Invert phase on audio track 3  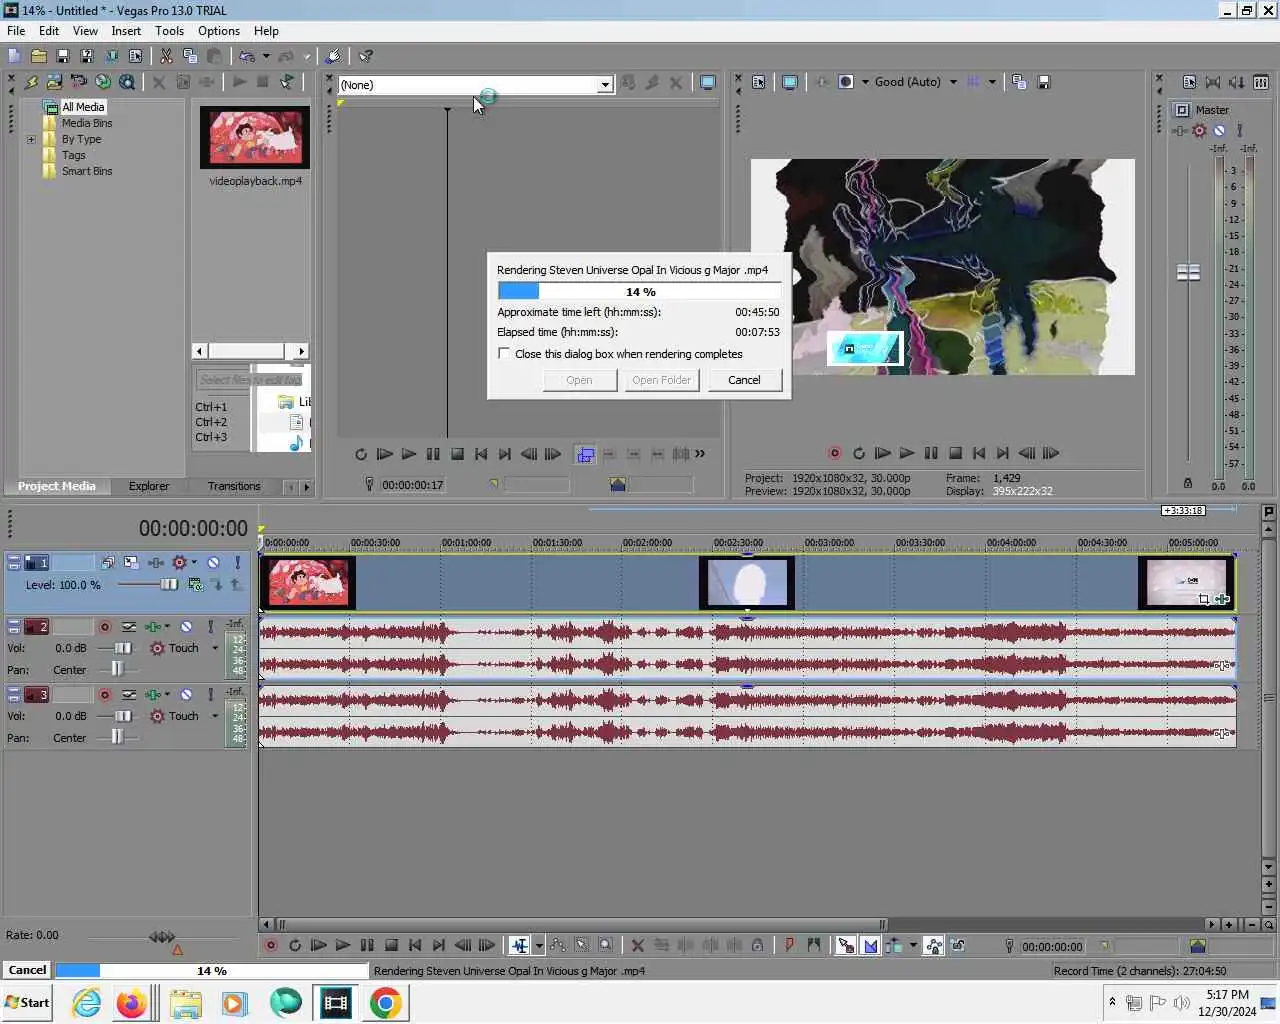click(x=129, y=694)
